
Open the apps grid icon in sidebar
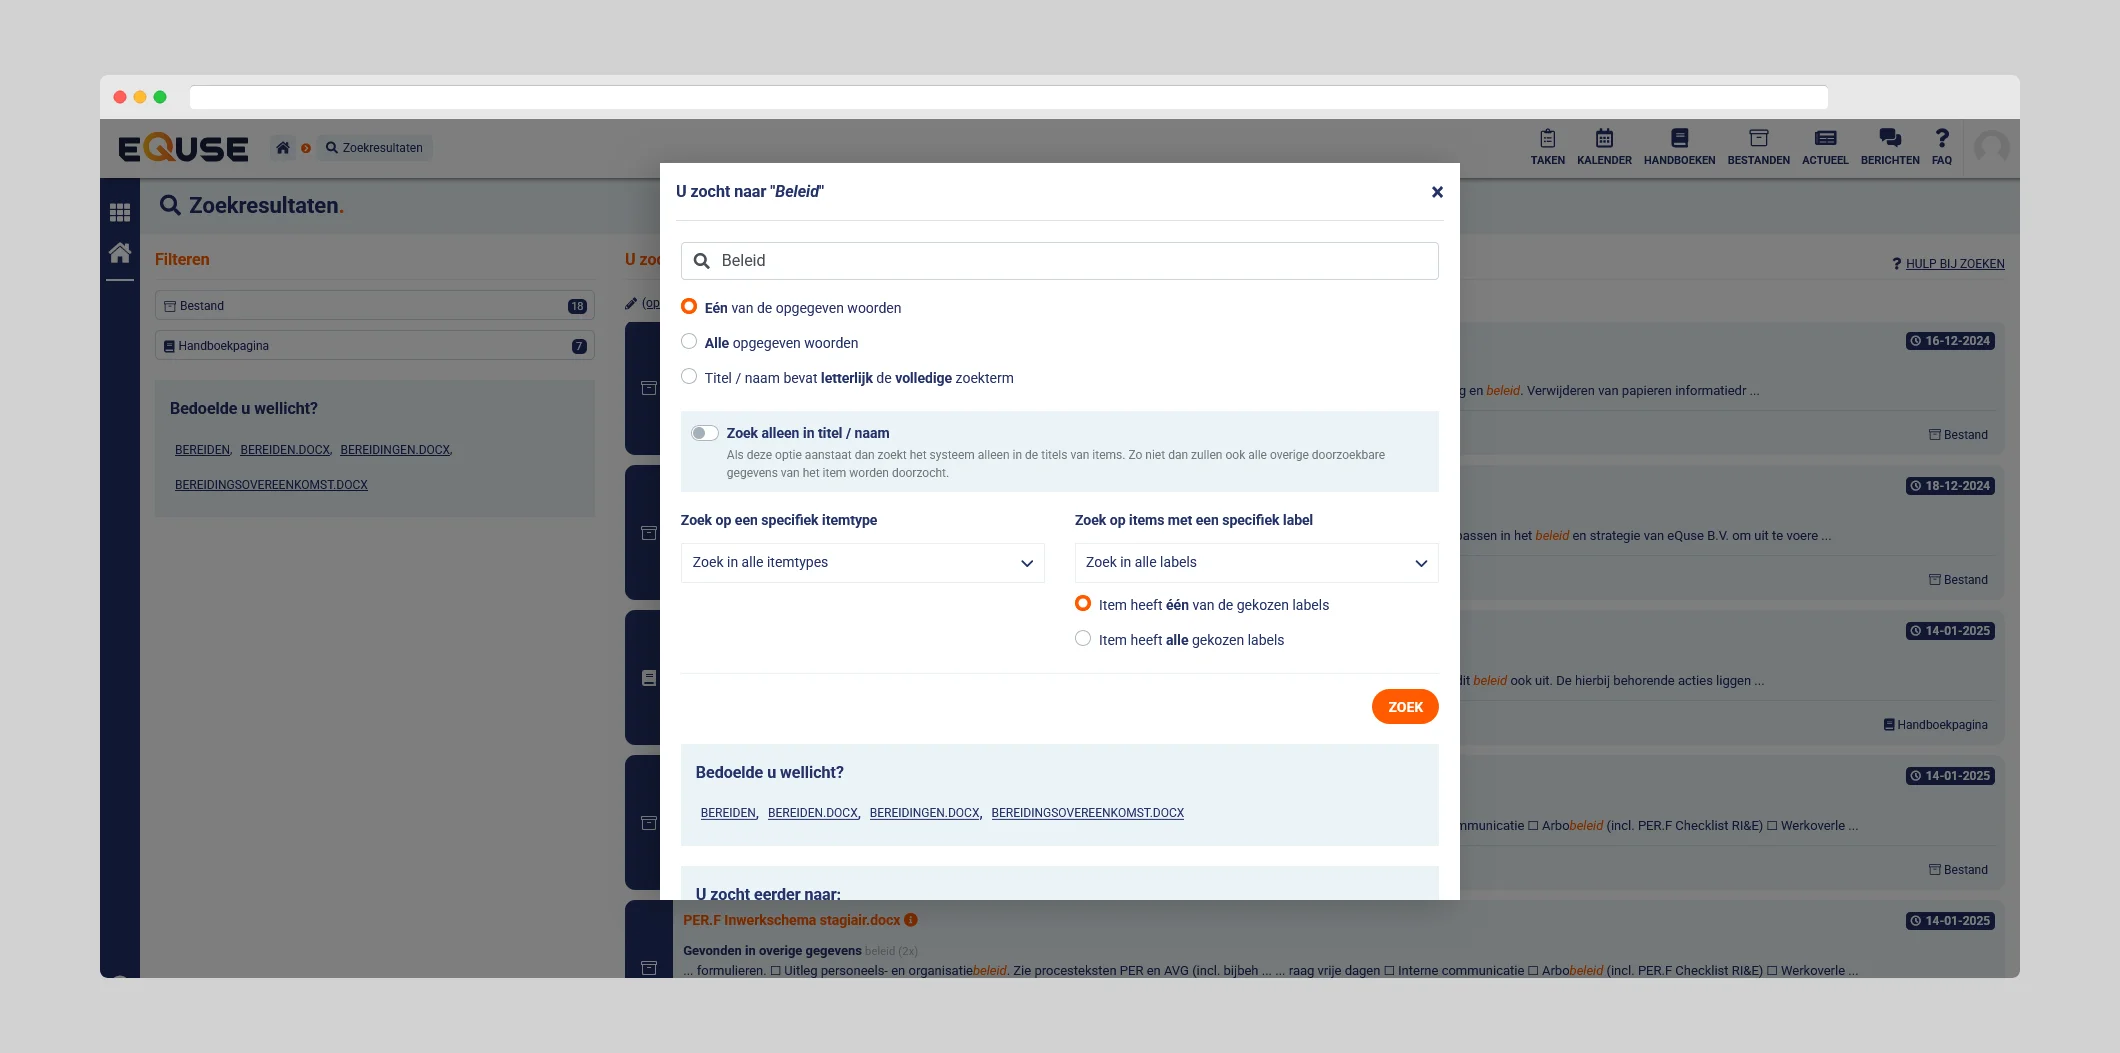[x=120, y=212]
